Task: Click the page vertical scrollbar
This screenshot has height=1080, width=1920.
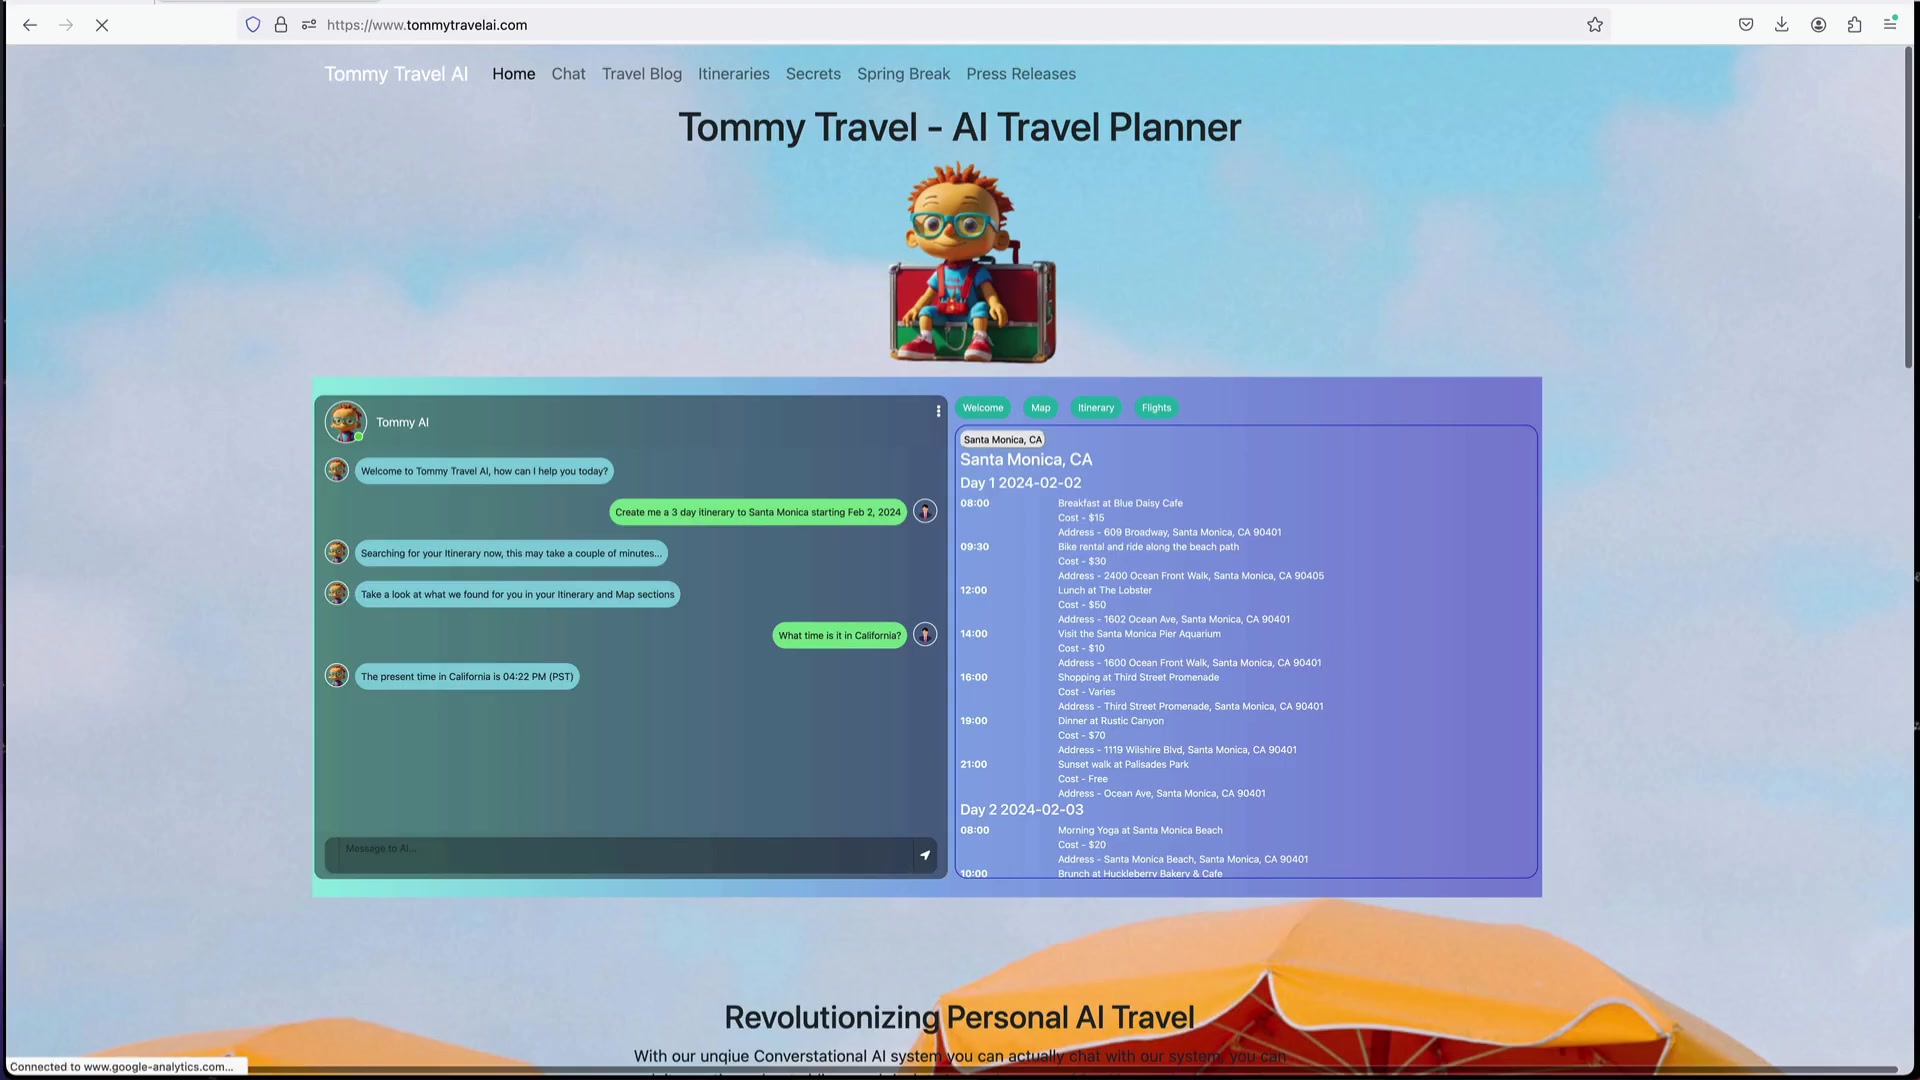Action: pyautogui.click(x=1908, y=210)
